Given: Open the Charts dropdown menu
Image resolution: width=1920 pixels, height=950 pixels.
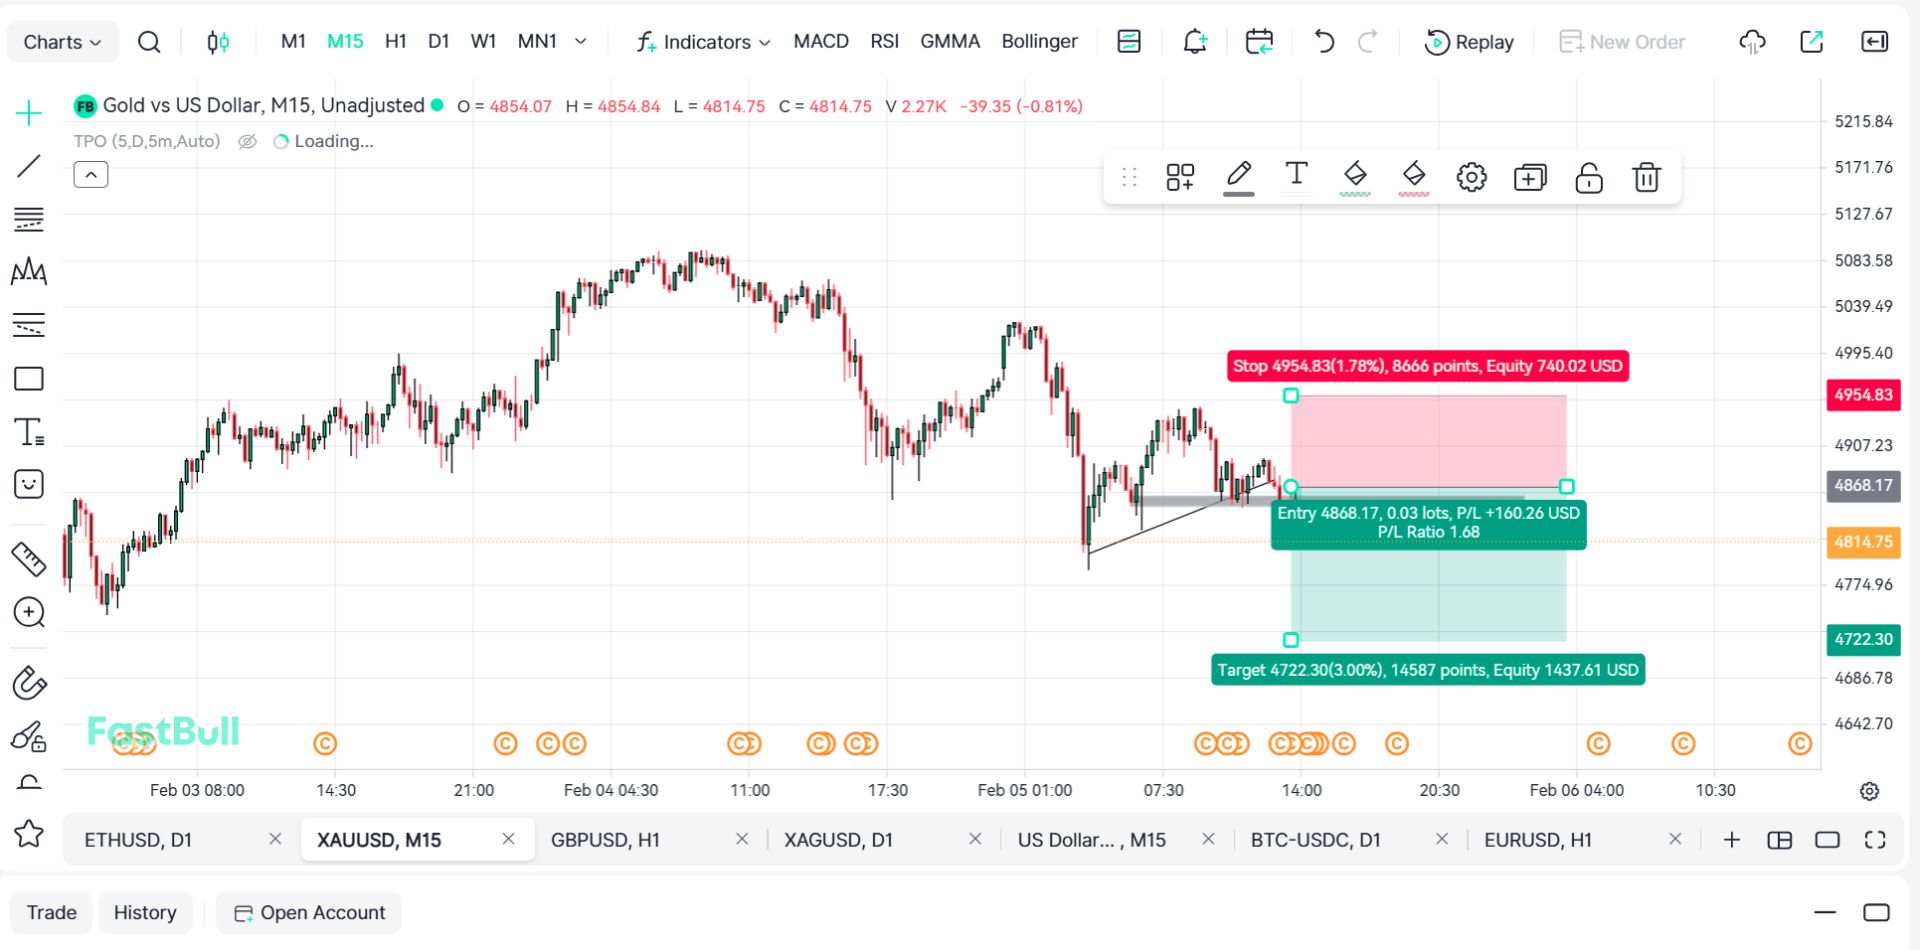Looking at the screenshot, I should tap(62, 42).
